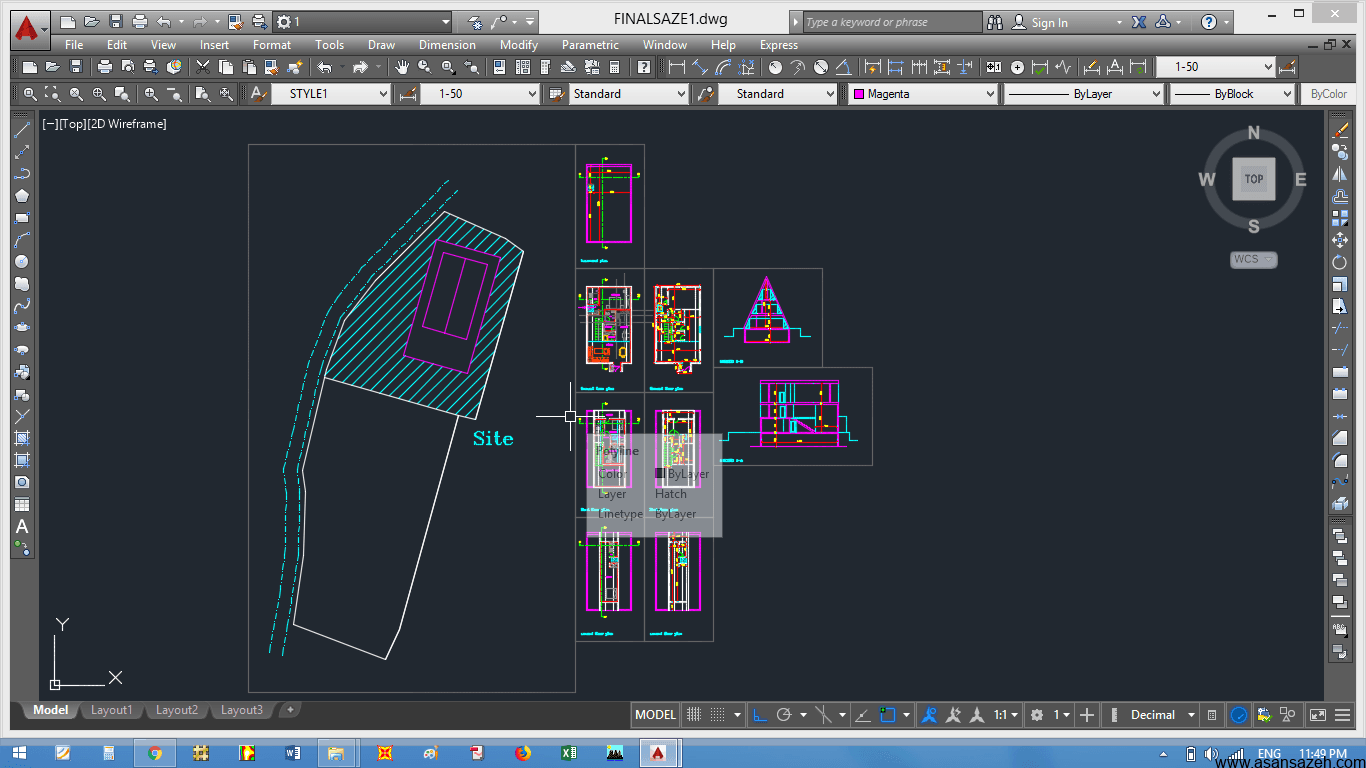
Task: Open the Hatch tool
Action: pyautogui.click(x=22, y=438)
